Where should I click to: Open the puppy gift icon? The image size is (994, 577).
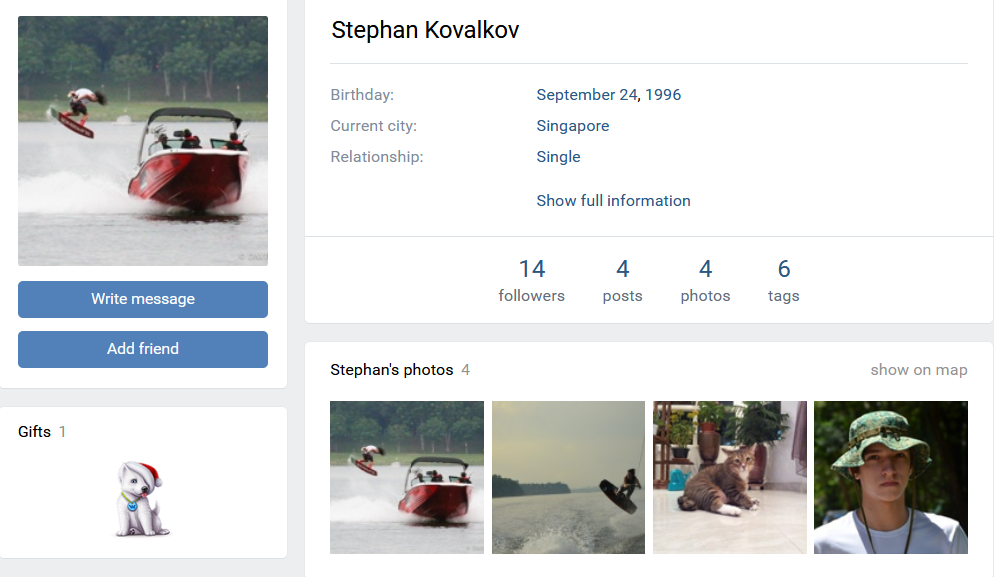point(139,498)
